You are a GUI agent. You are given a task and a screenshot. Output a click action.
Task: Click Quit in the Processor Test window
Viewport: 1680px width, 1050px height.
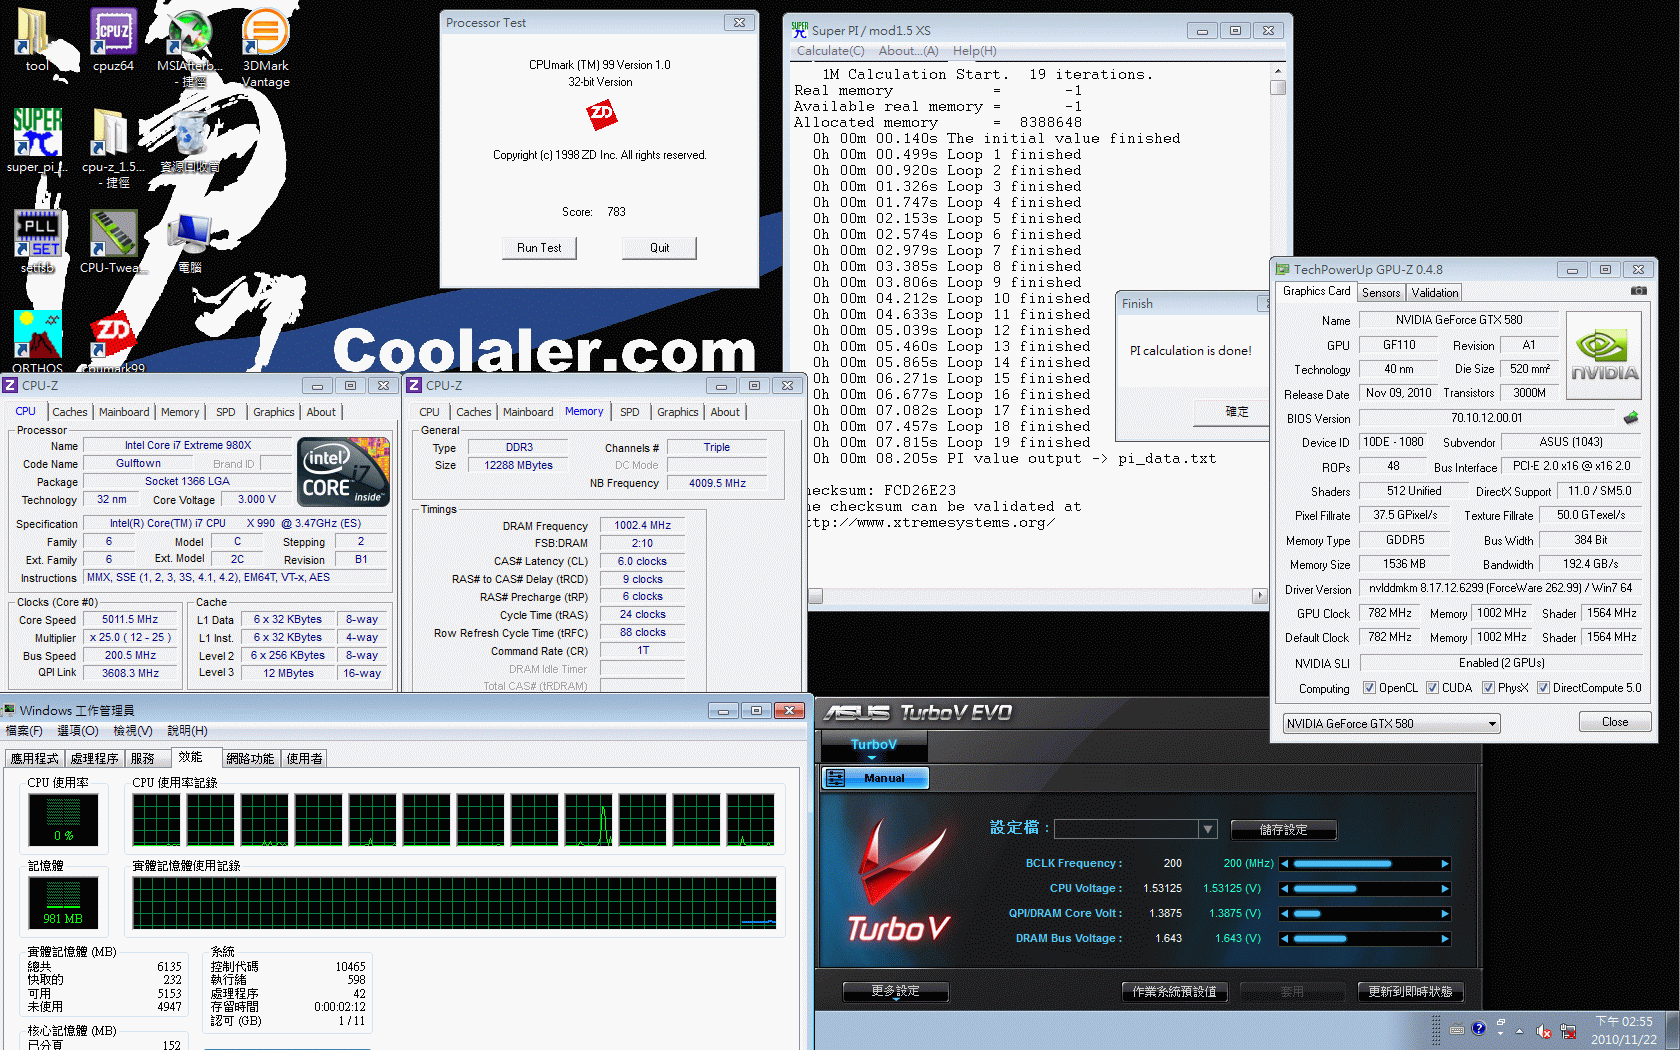(659, 248)
